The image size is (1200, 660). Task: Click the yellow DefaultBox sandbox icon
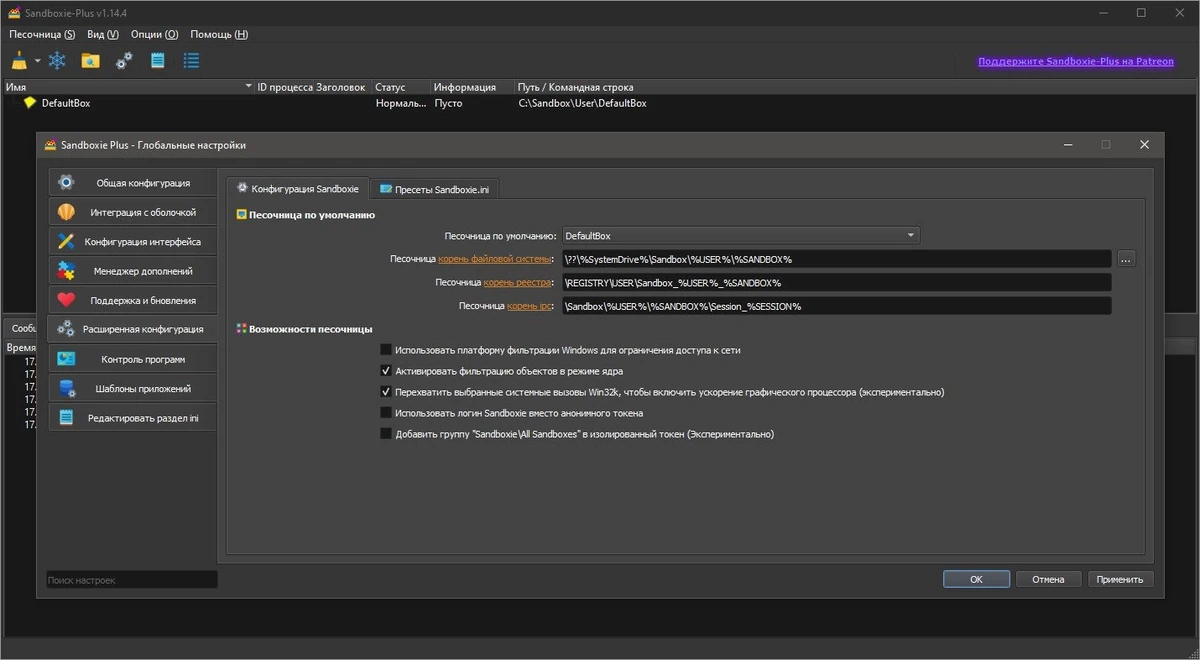pyautogui.click(x=30, y=103)
